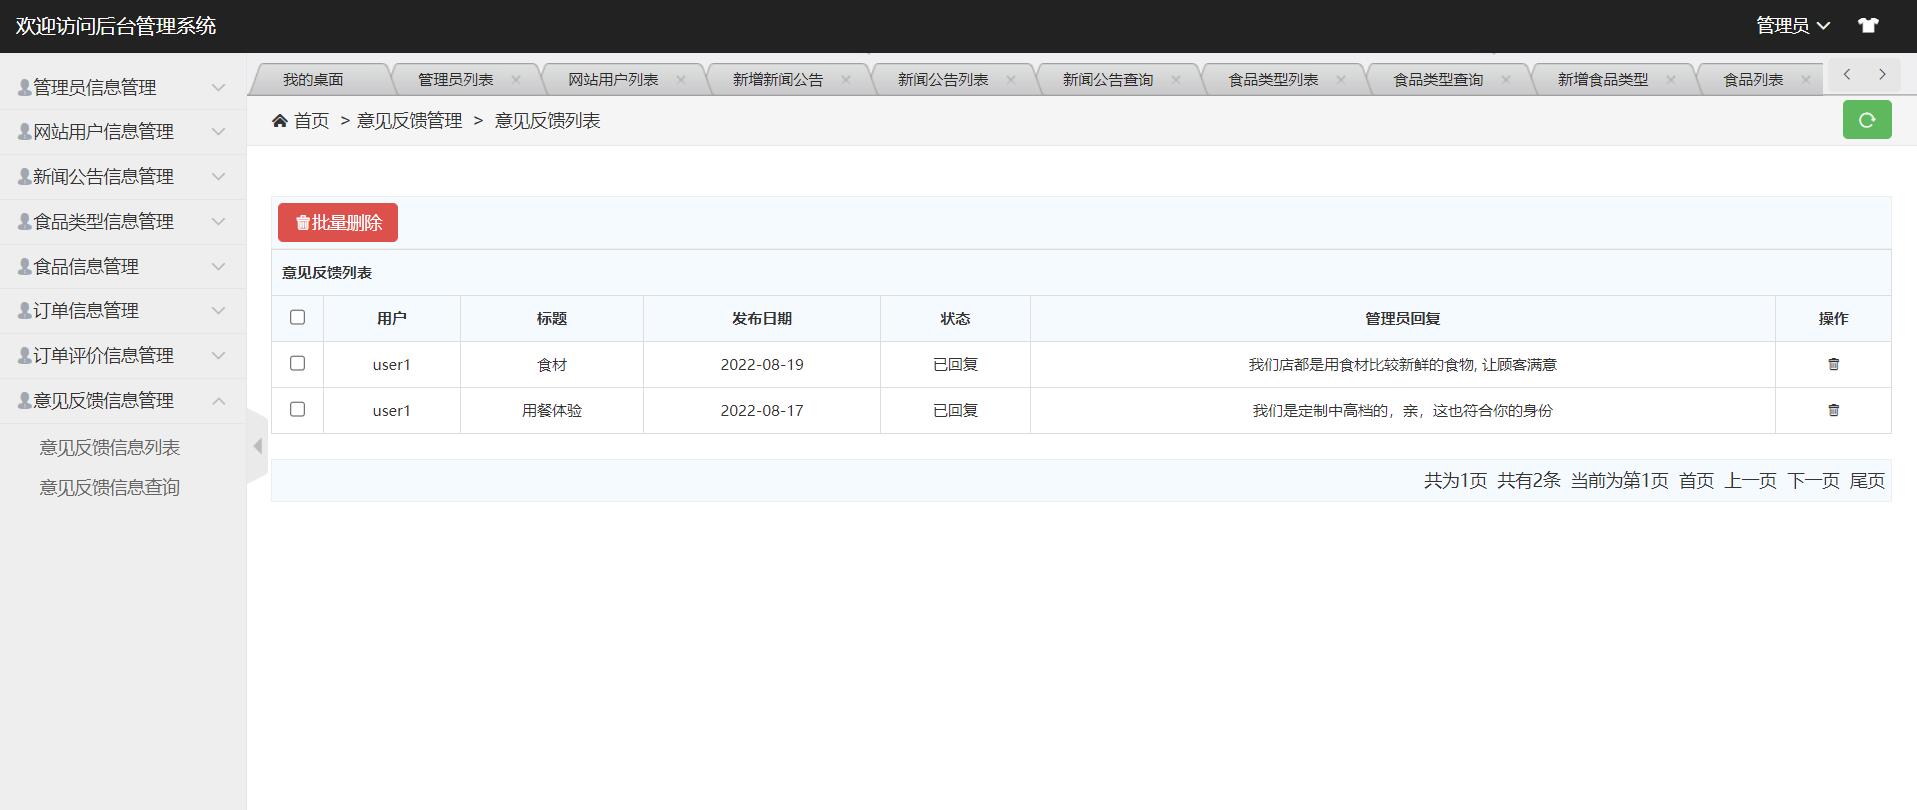The height and width of the screenshot is (810, 1917).
Task: Expand the 管理员信息管理 sidebar menu
Action: pyautogui.click(x=123, y=87)
